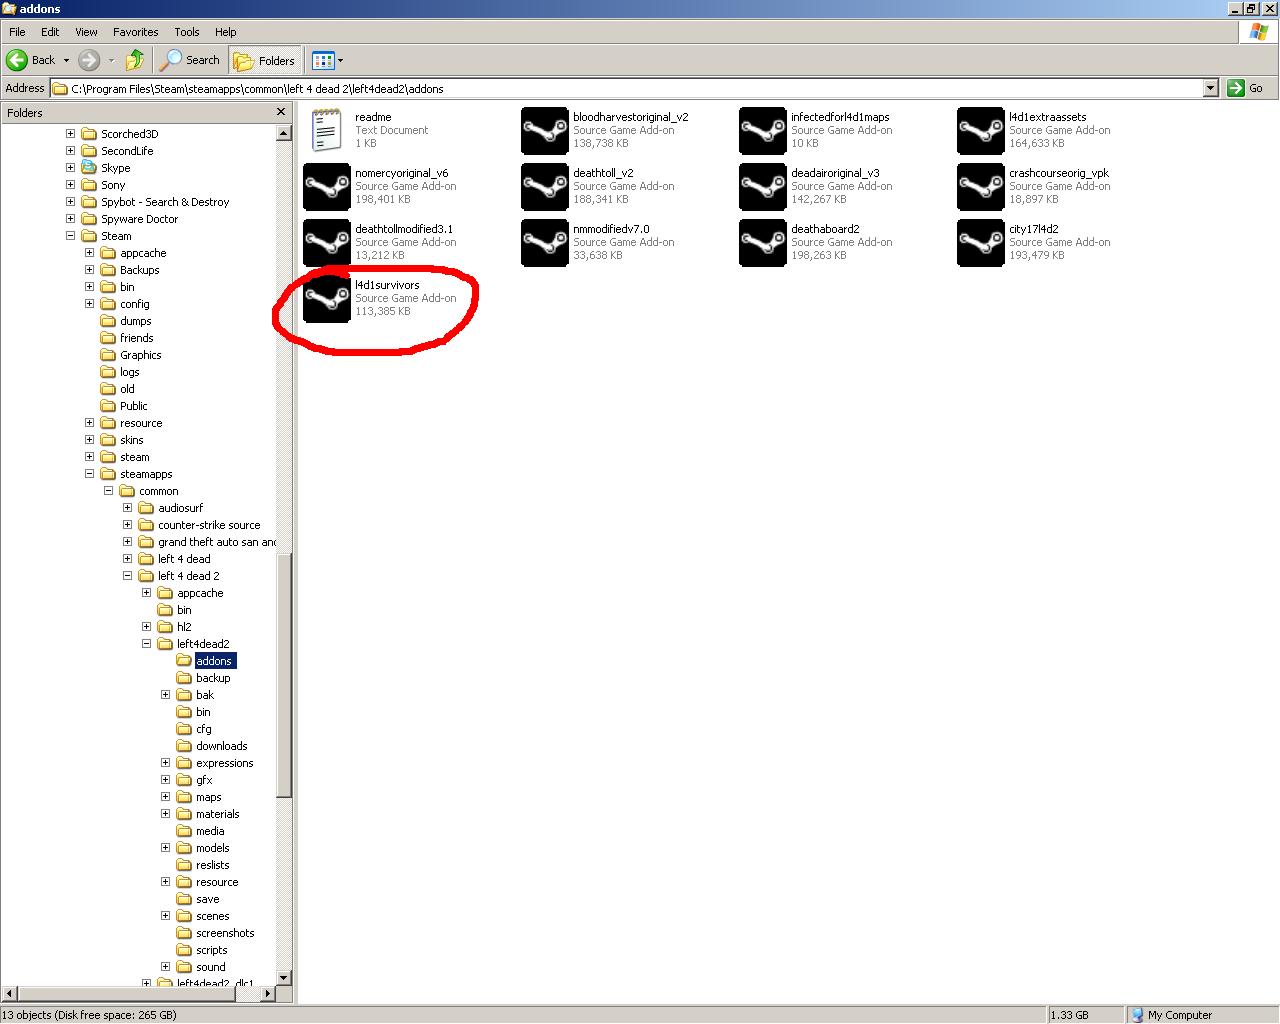Go up one folder level

click(135, 60)
